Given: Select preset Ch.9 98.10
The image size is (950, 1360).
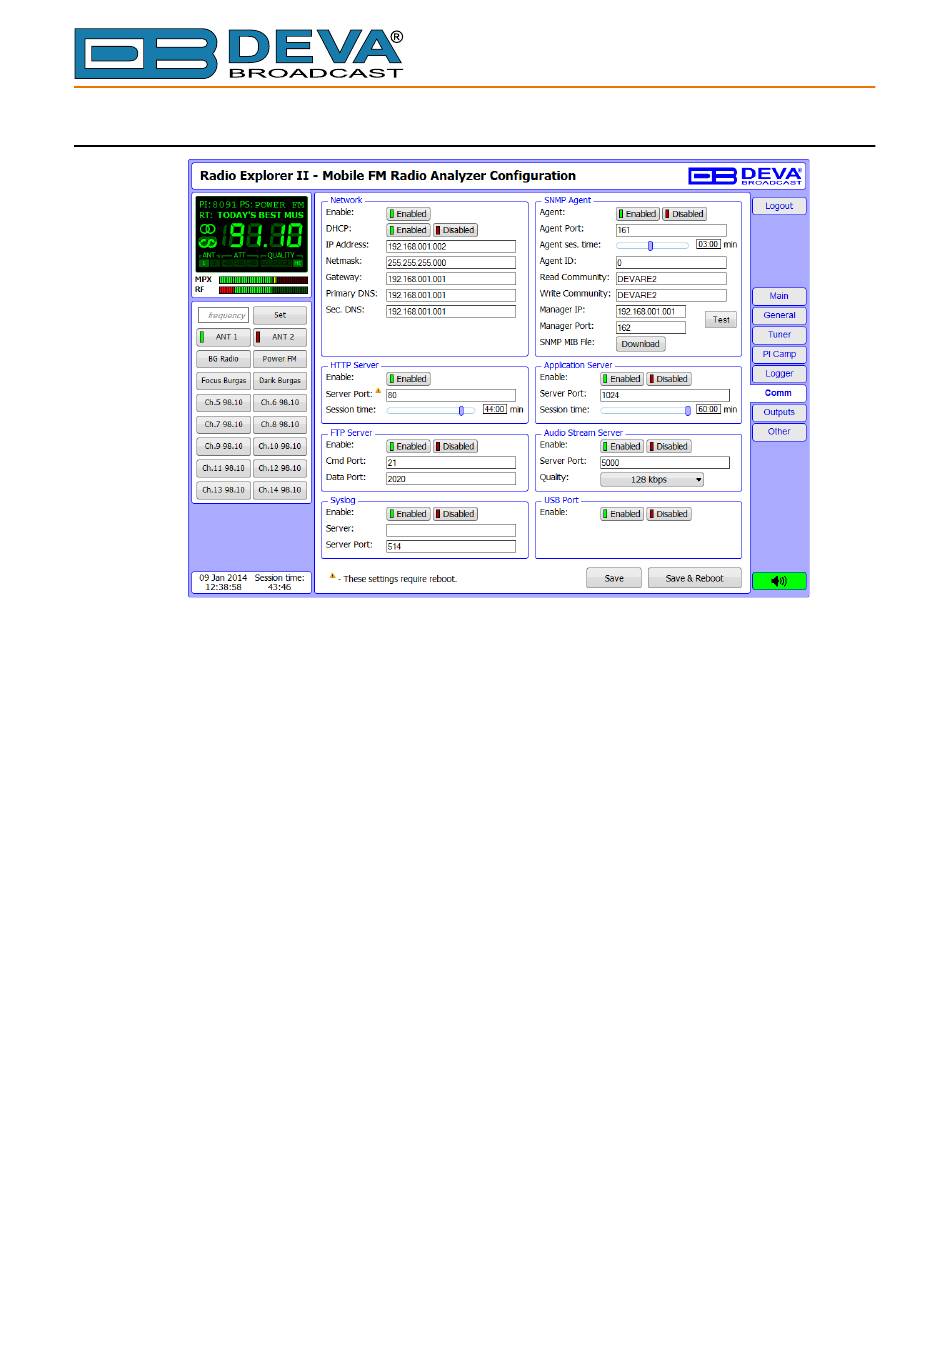Looking at the screenshot, I should coord(223,447).
